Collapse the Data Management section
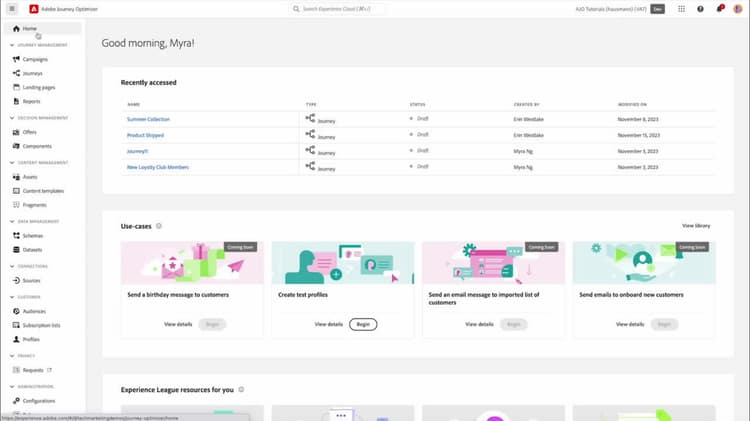Screen dimensions: 750x421 (x=12, y=222)
